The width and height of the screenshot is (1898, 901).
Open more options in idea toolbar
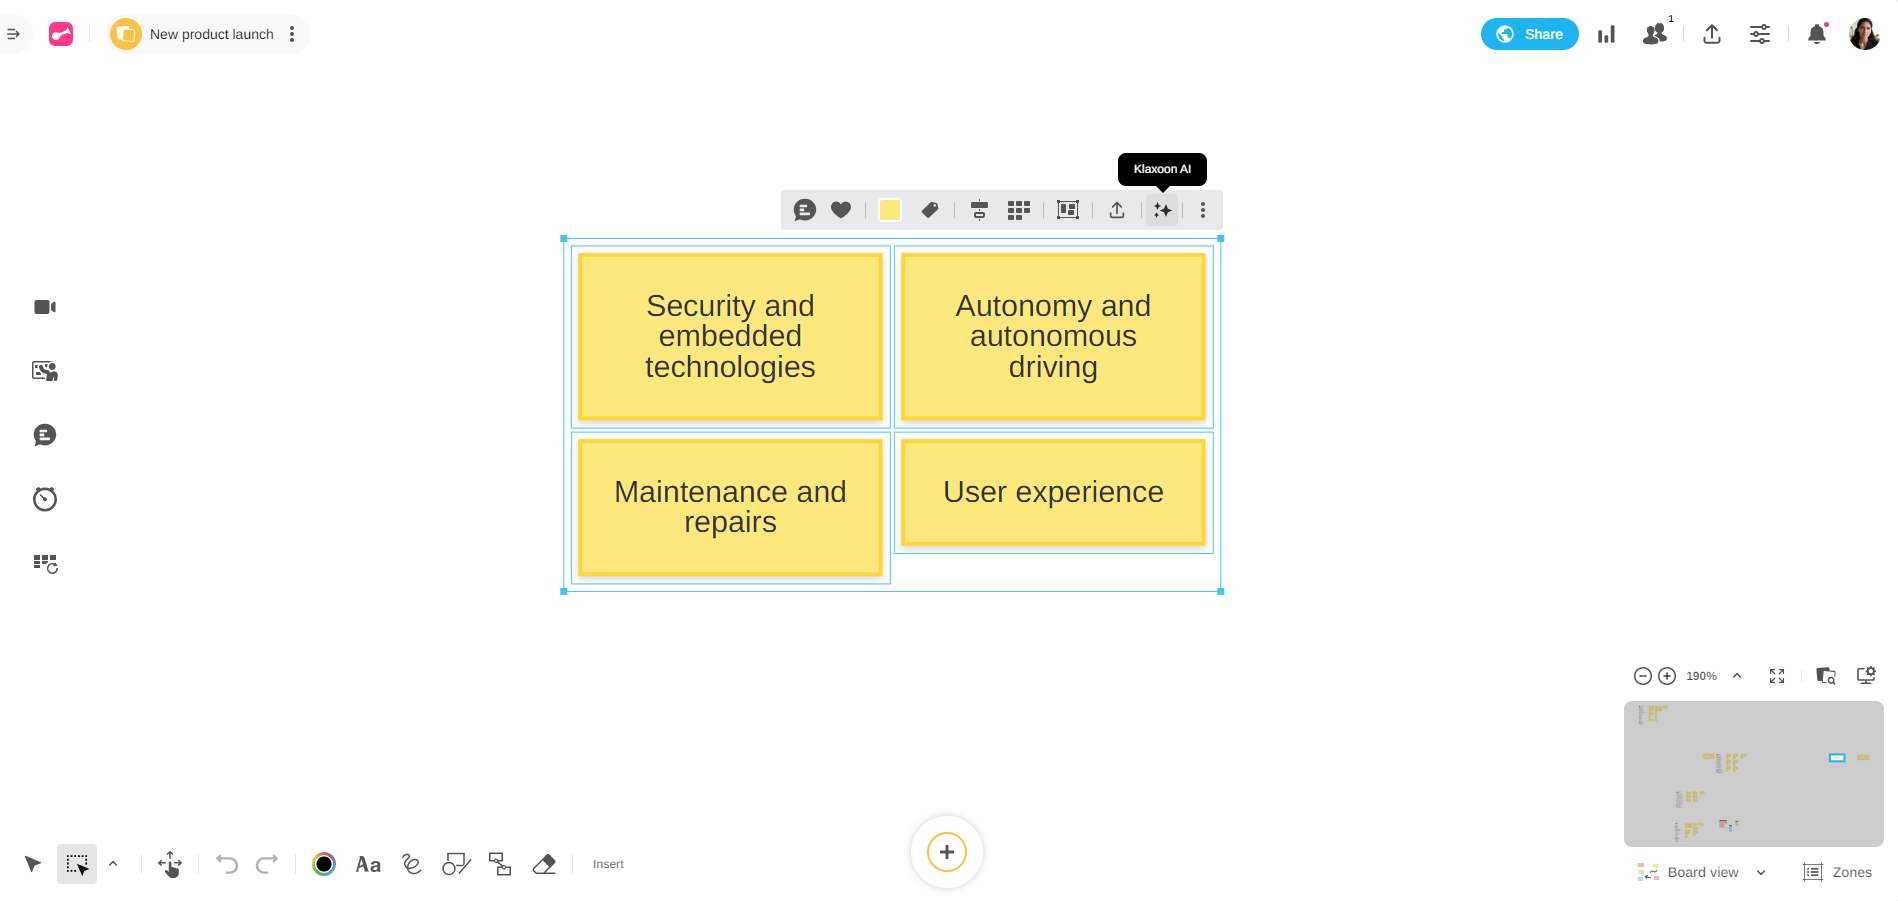pos(1203,210)
